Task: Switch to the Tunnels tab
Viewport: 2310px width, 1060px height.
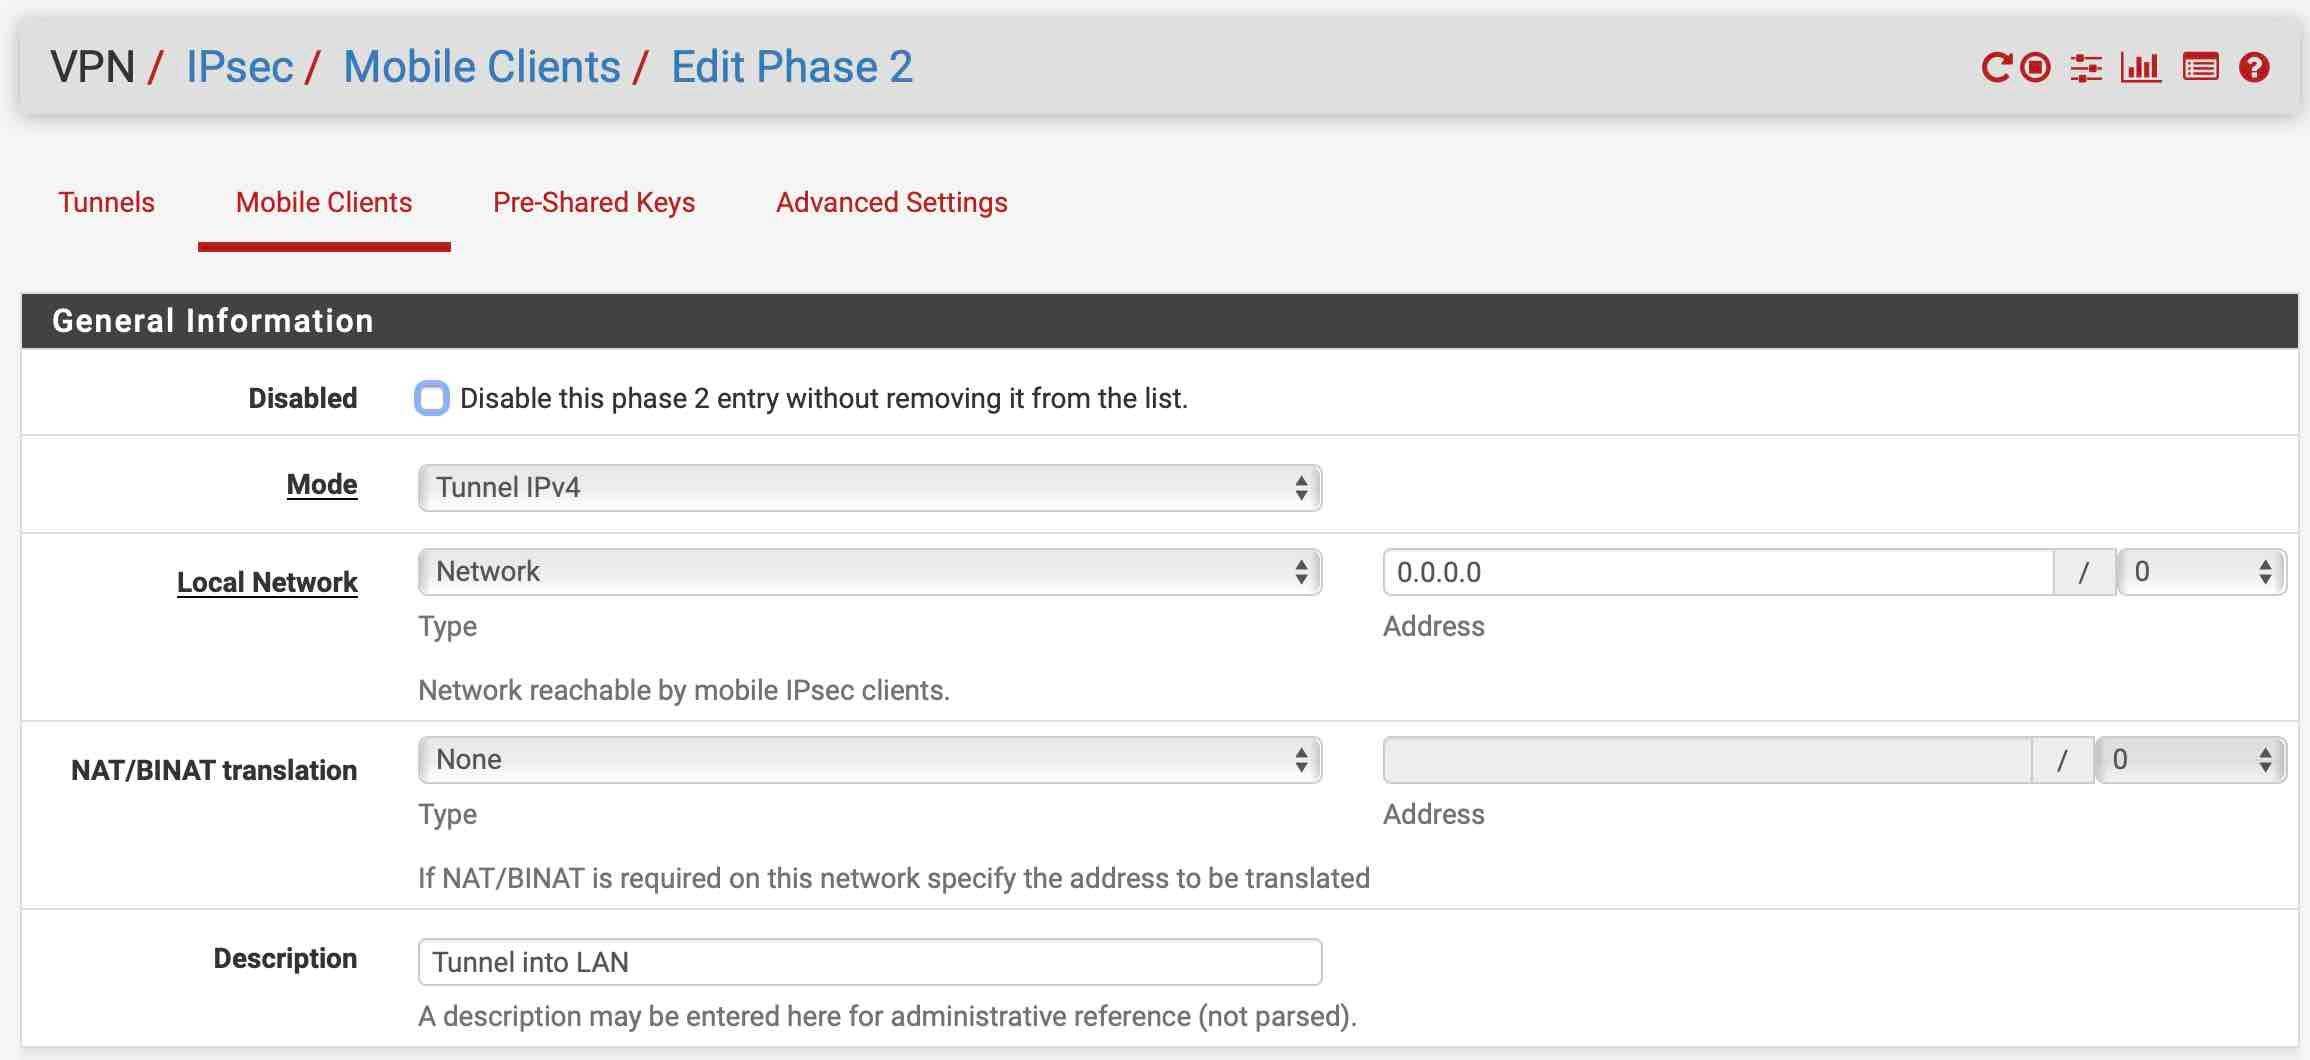Action: tap(106, 203)
